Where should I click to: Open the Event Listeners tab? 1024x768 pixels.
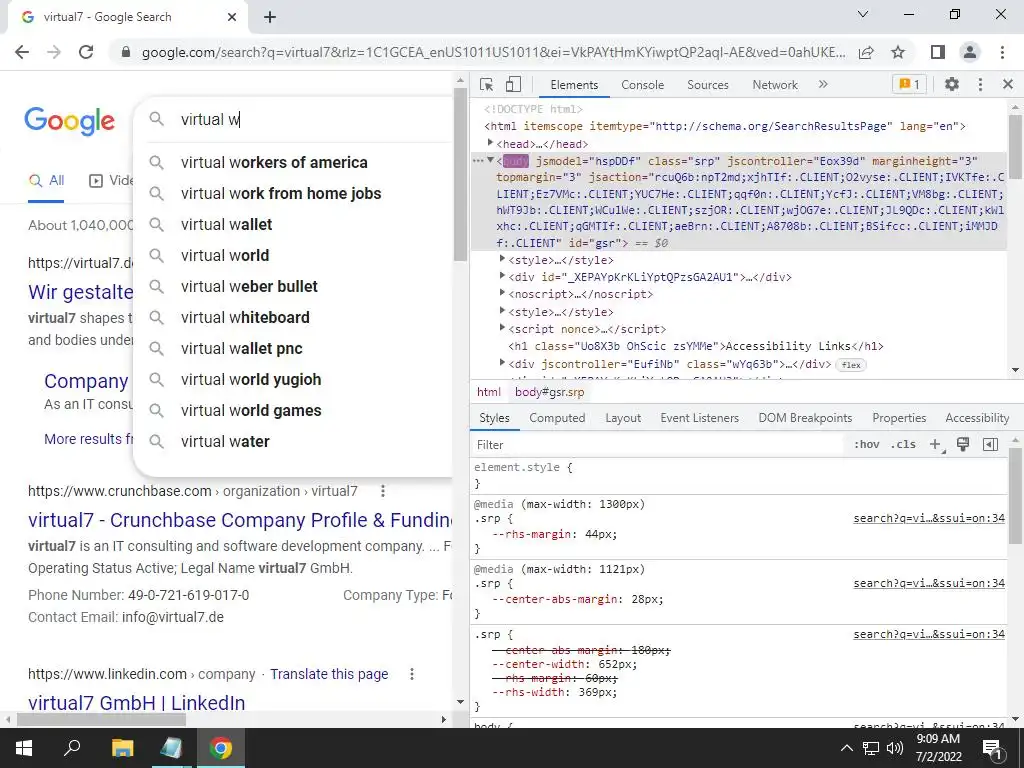(699, 418)
